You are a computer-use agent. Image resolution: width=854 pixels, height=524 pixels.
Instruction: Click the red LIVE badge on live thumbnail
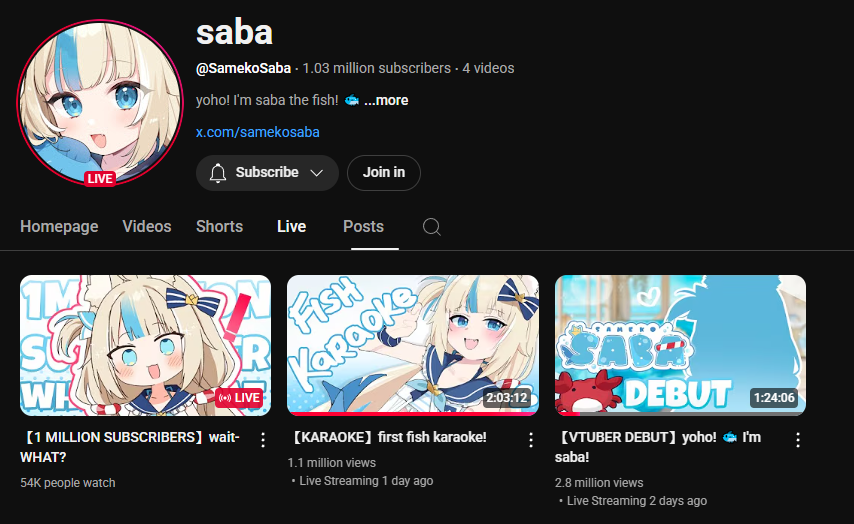pyautogui.click(x=239, y=398)
